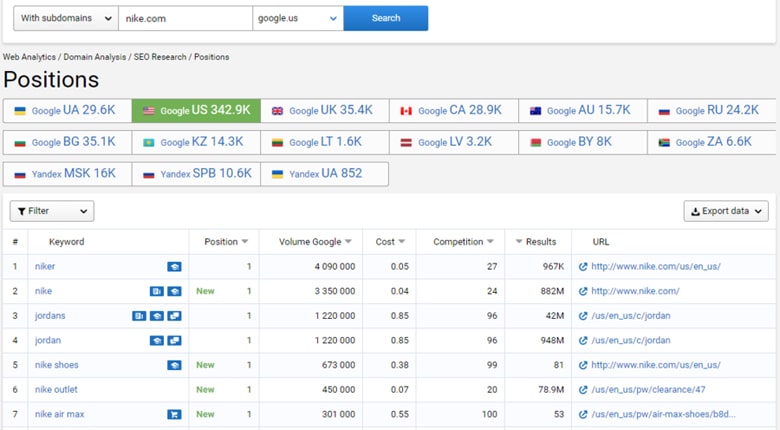The image size is (780, 430).
Task: Open the google.us search engine dropdown
Action: tap(298, 18)
